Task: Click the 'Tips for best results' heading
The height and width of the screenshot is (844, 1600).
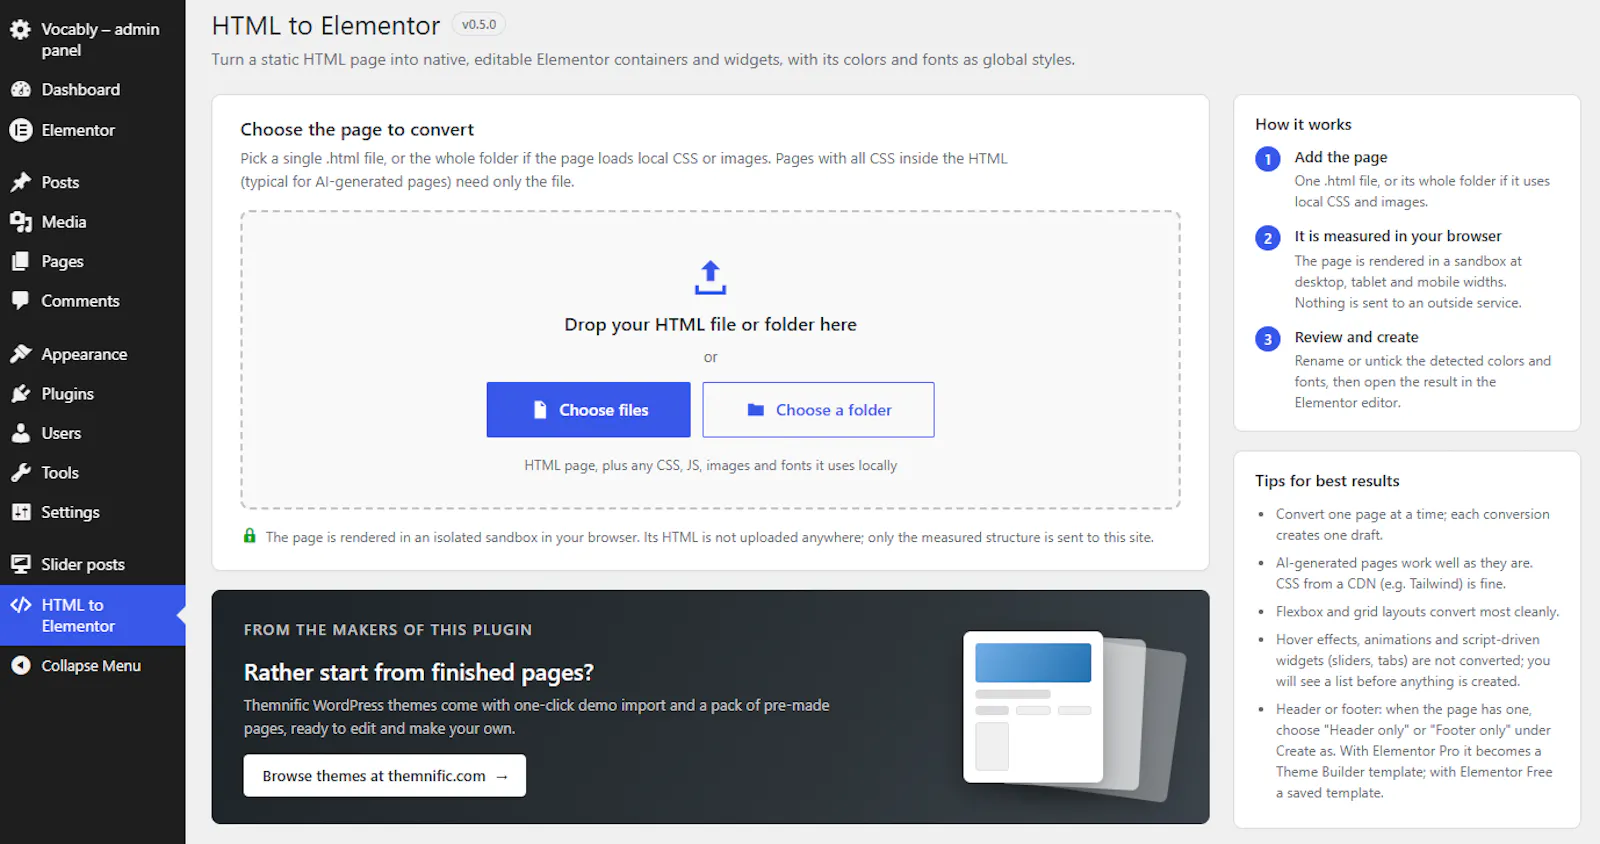Action: pyautogui.click(x=1328, y=481)
